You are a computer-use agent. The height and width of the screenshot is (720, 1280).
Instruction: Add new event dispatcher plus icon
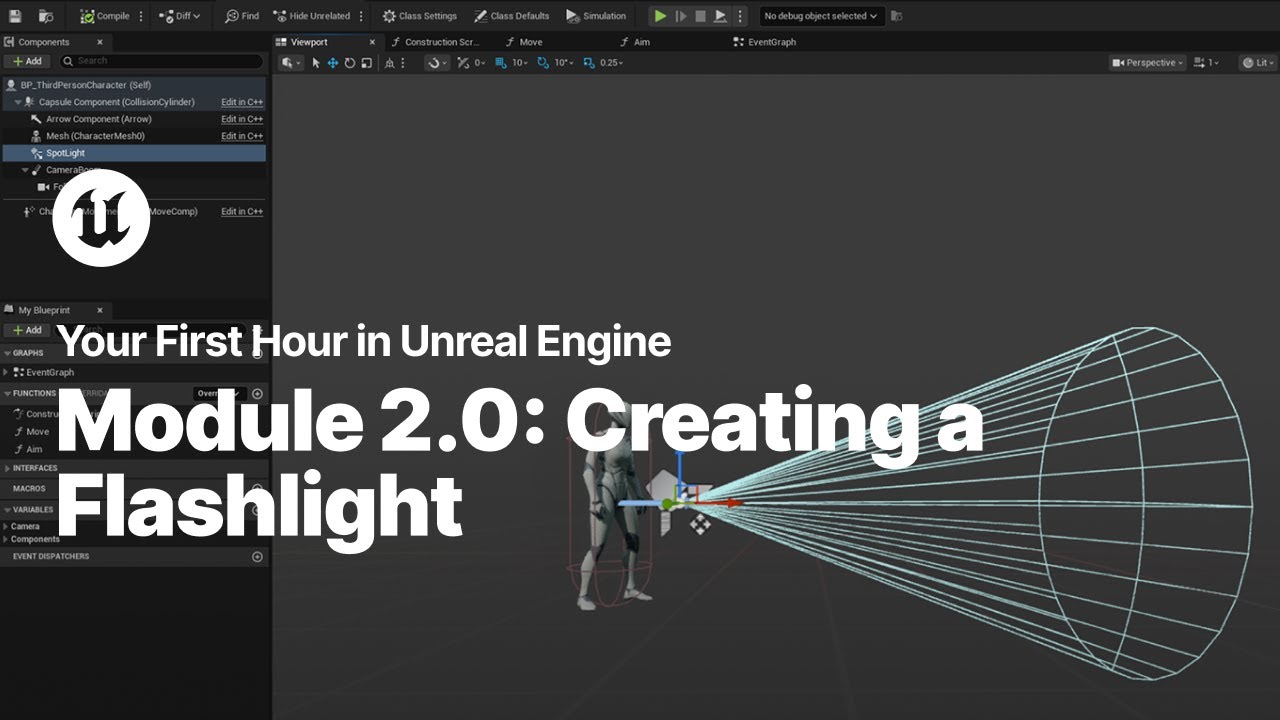pos(257,557)
